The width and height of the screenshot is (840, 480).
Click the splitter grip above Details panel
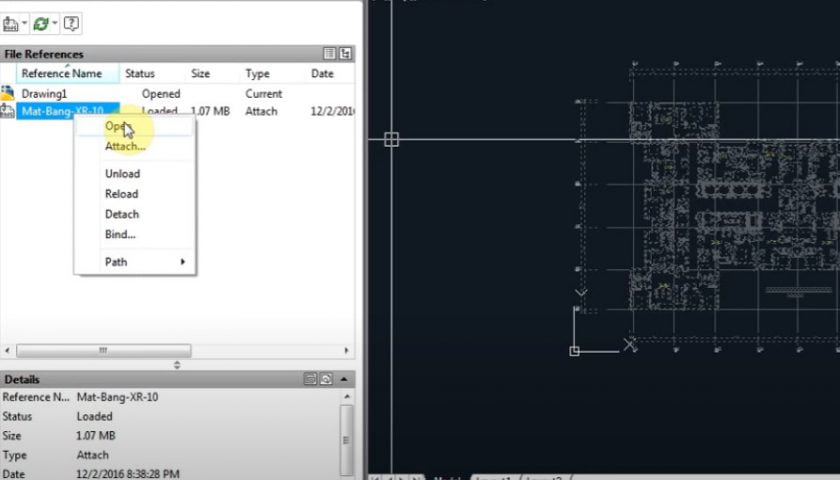tap(177, 364)
